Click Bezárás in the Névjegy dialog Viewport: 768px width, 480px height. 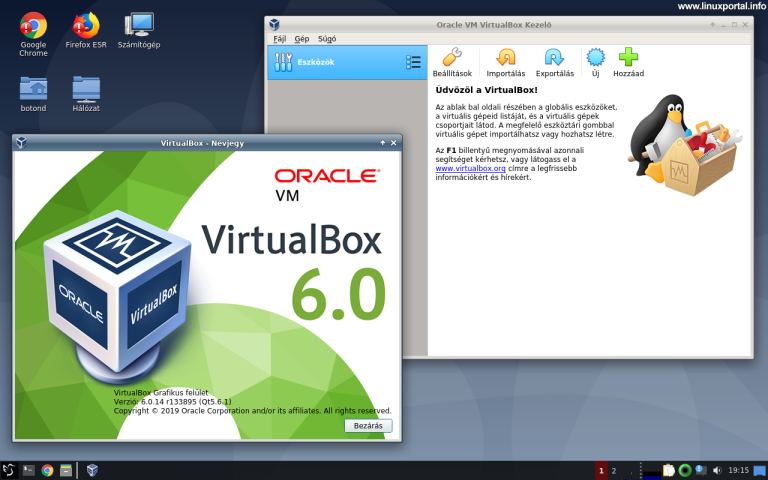(368, 426)
